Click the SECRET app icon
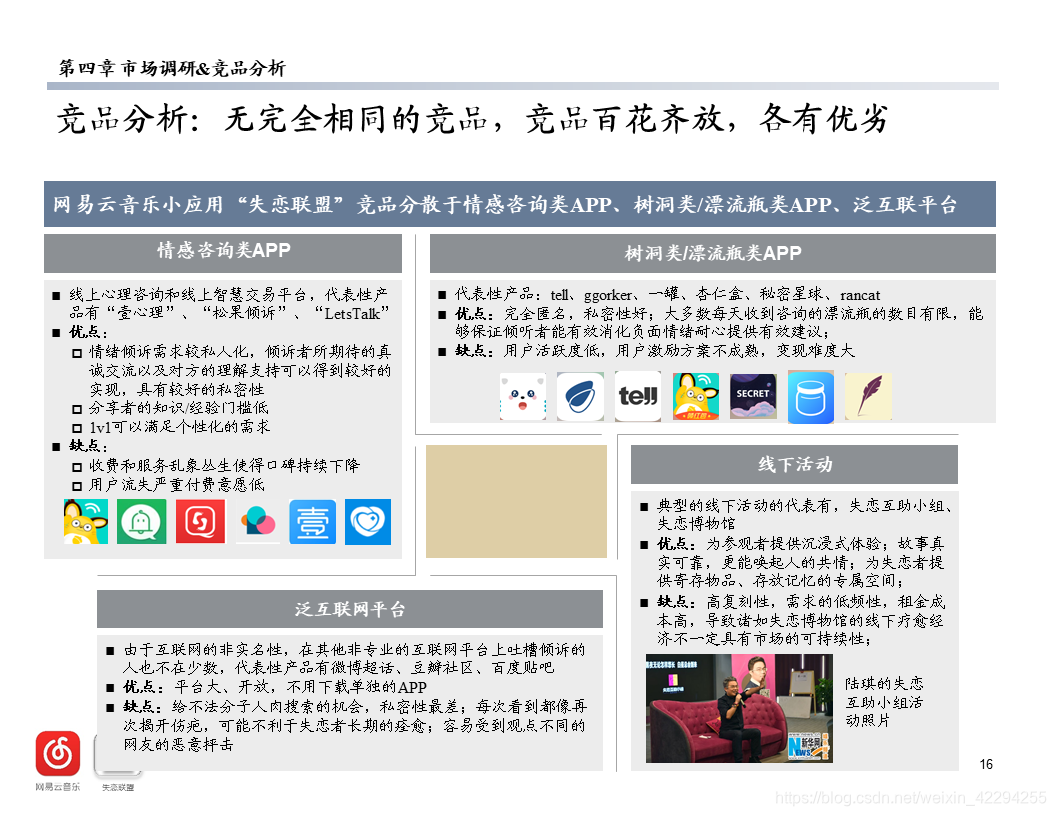This screenshot has height=816, width=1056. (753, 397)
